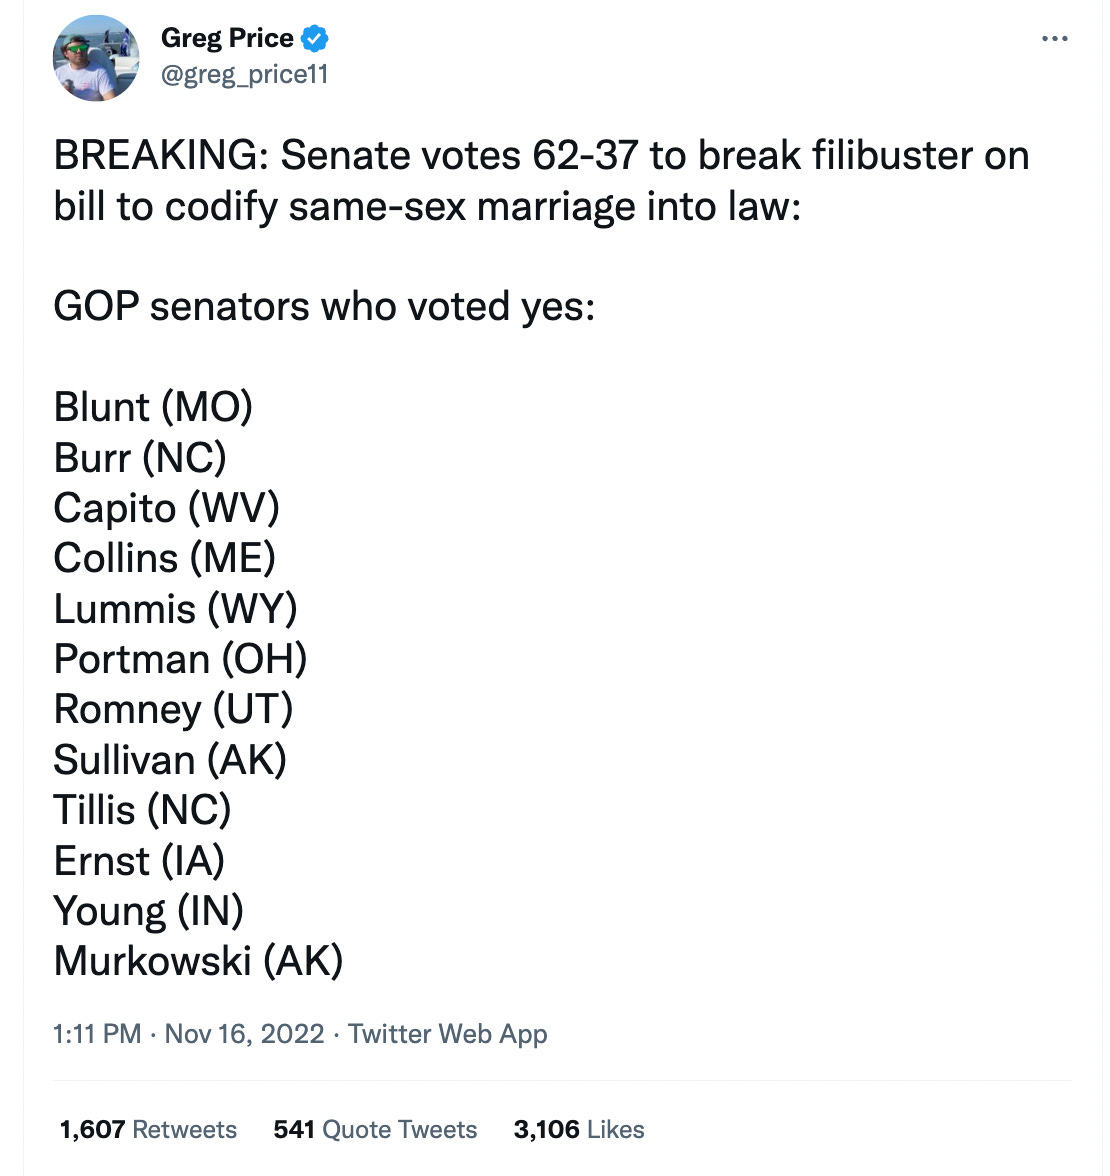Click the Murkowski (AK) line
Viewport: 1110px width, 1176px height.
click(x=198, y=962)
